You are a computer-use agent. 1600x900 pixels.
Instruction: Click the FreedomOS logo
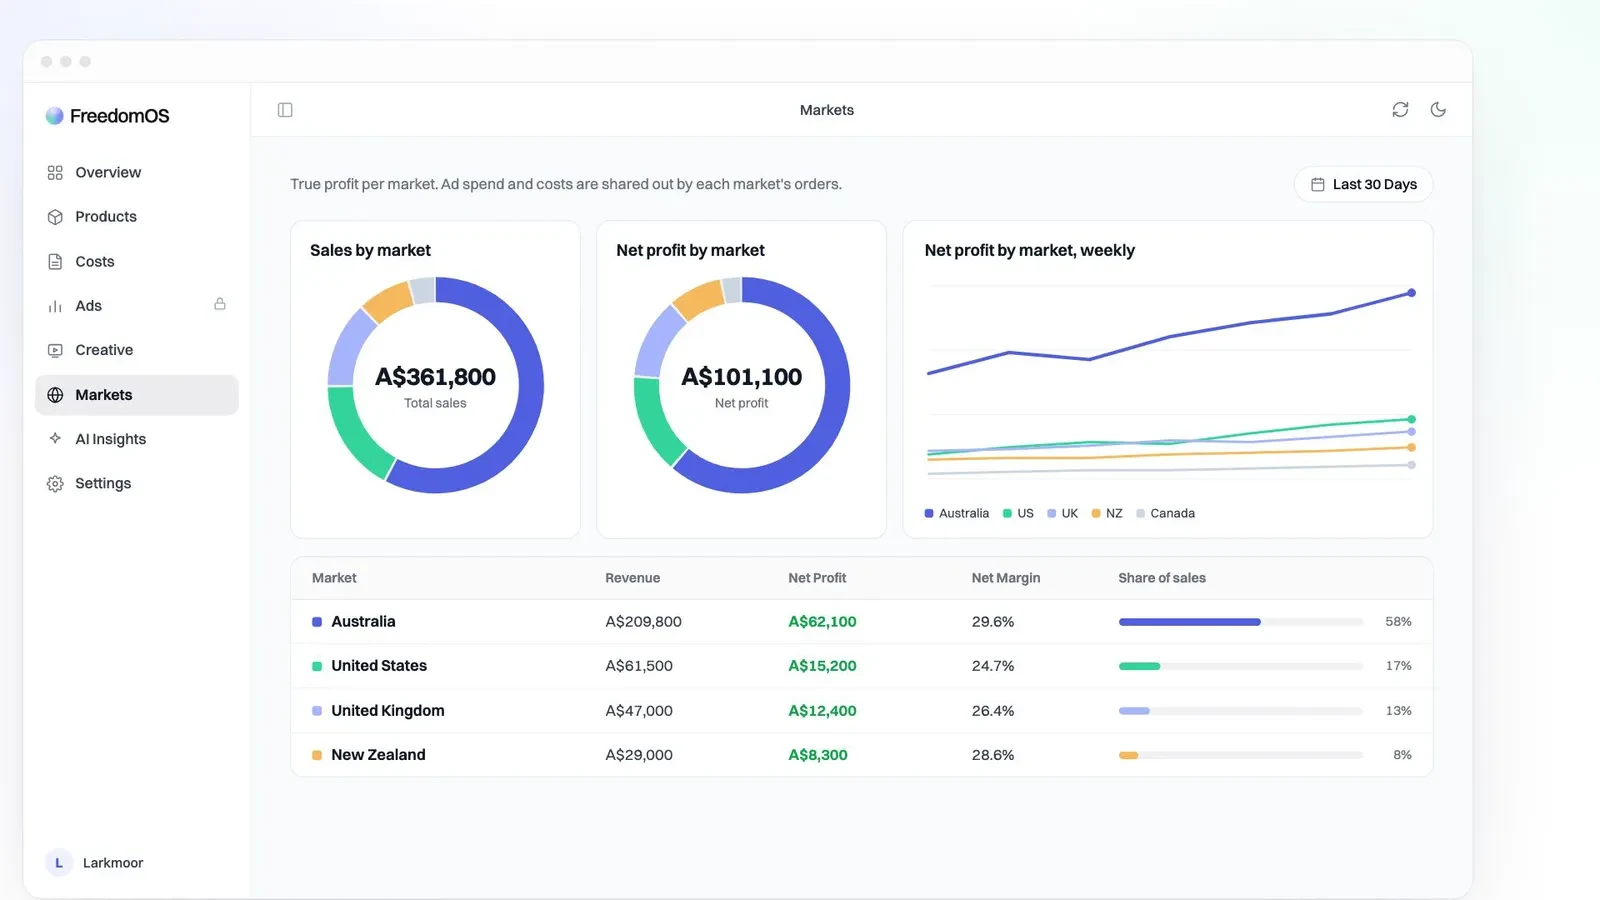click(x=108, y=116)
